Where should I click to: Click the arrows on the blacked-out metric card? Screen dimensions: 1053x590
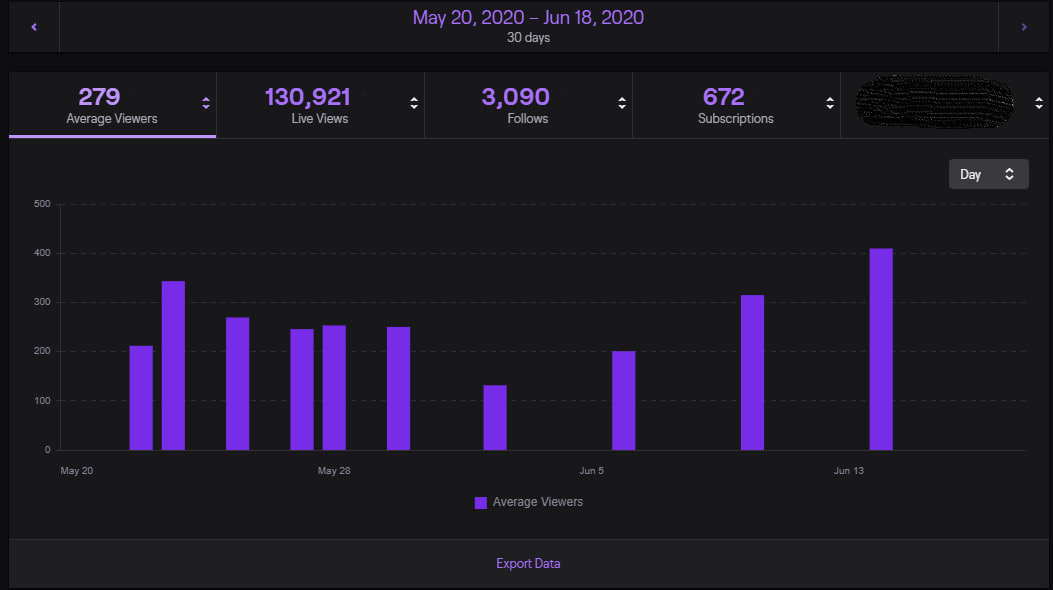coord(1039,102)
